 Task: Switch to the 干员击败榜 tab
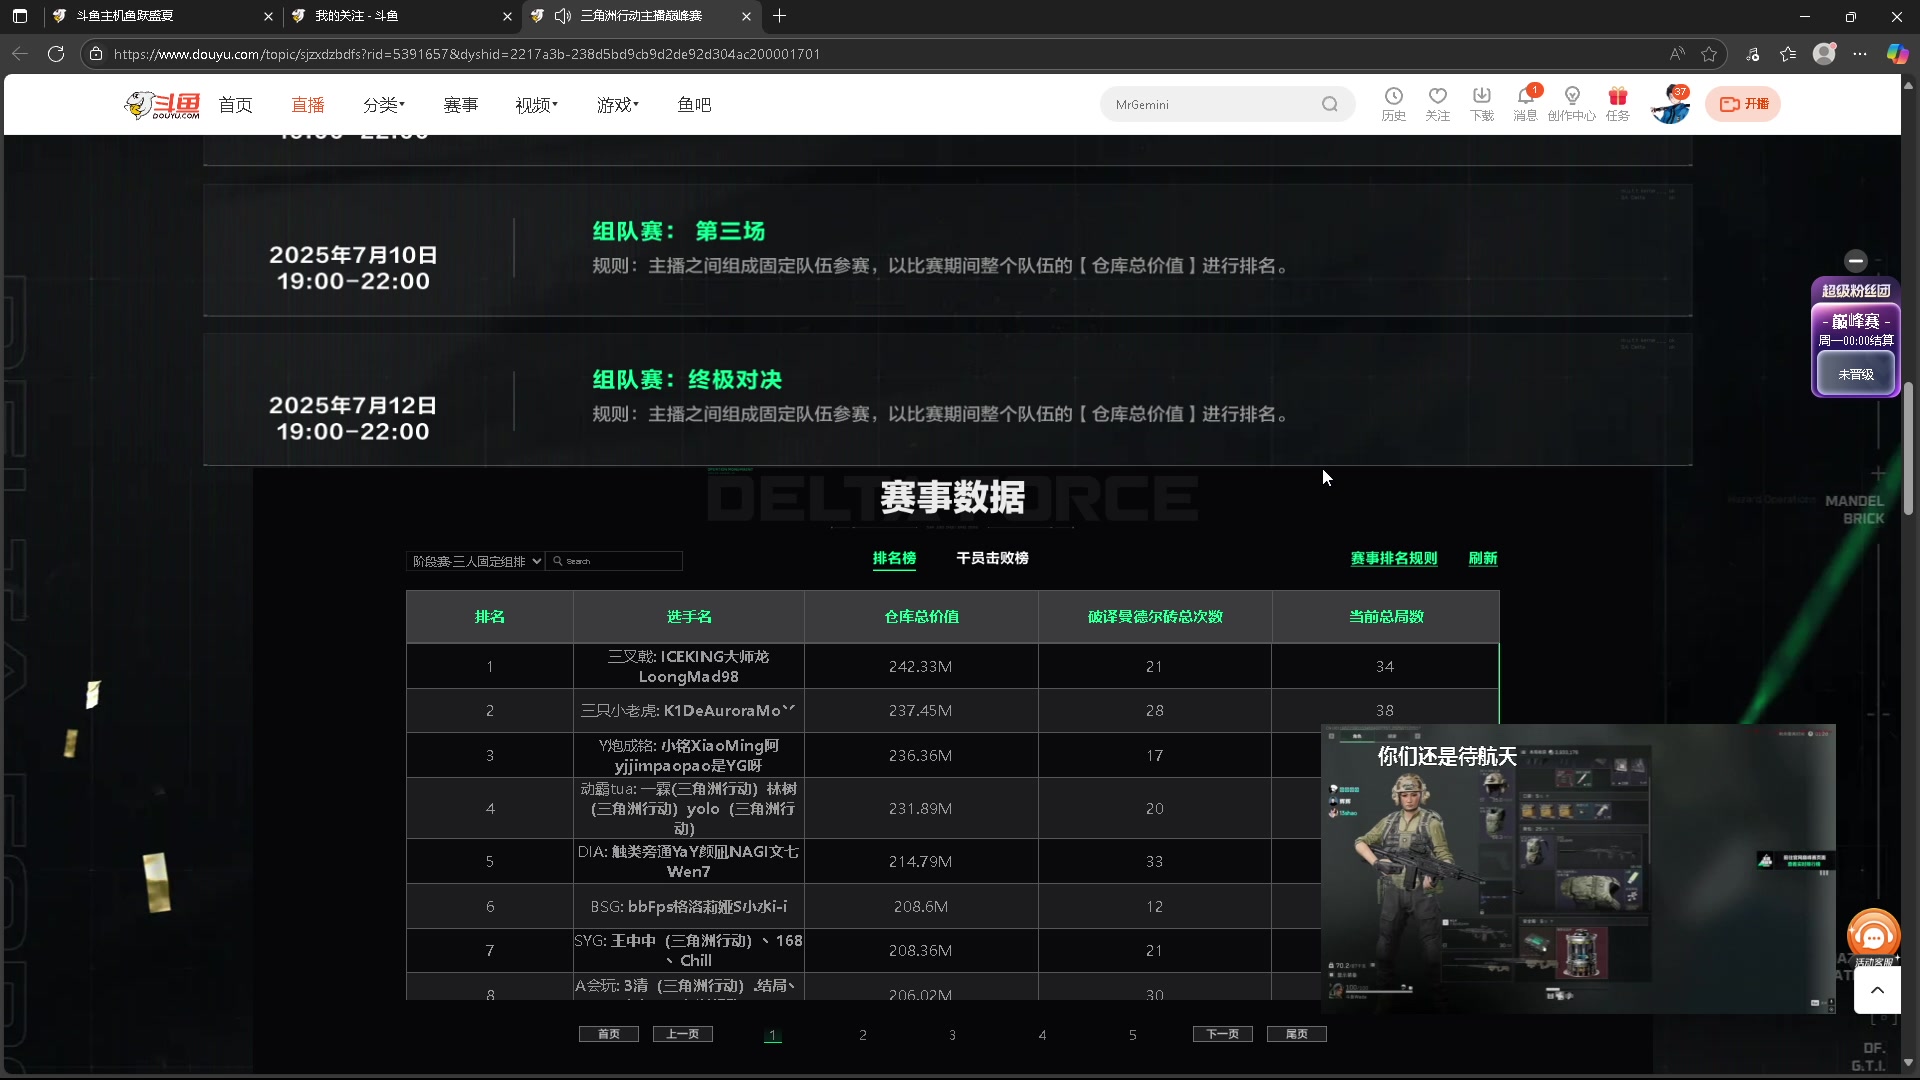[992, 558]
